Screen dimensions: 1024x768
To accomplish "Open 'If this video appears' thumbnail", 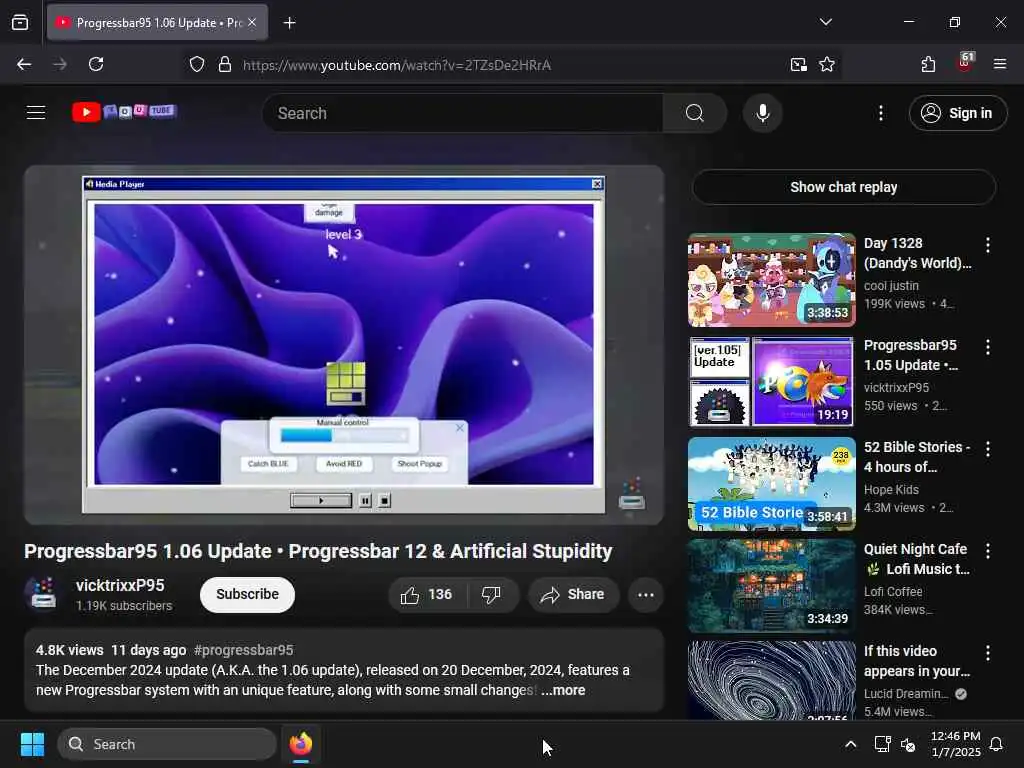I will [771, 680].
